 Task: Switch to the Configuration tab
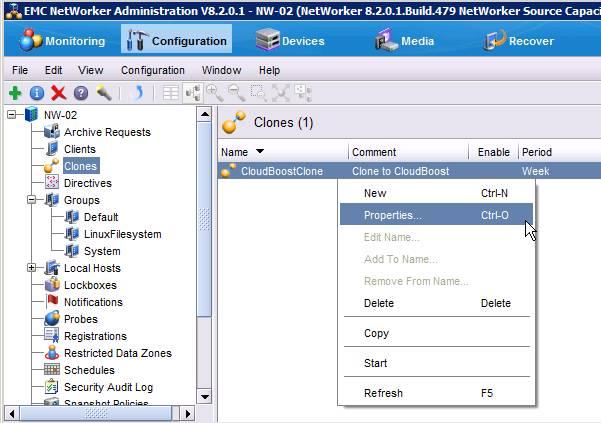click(177, 40)
